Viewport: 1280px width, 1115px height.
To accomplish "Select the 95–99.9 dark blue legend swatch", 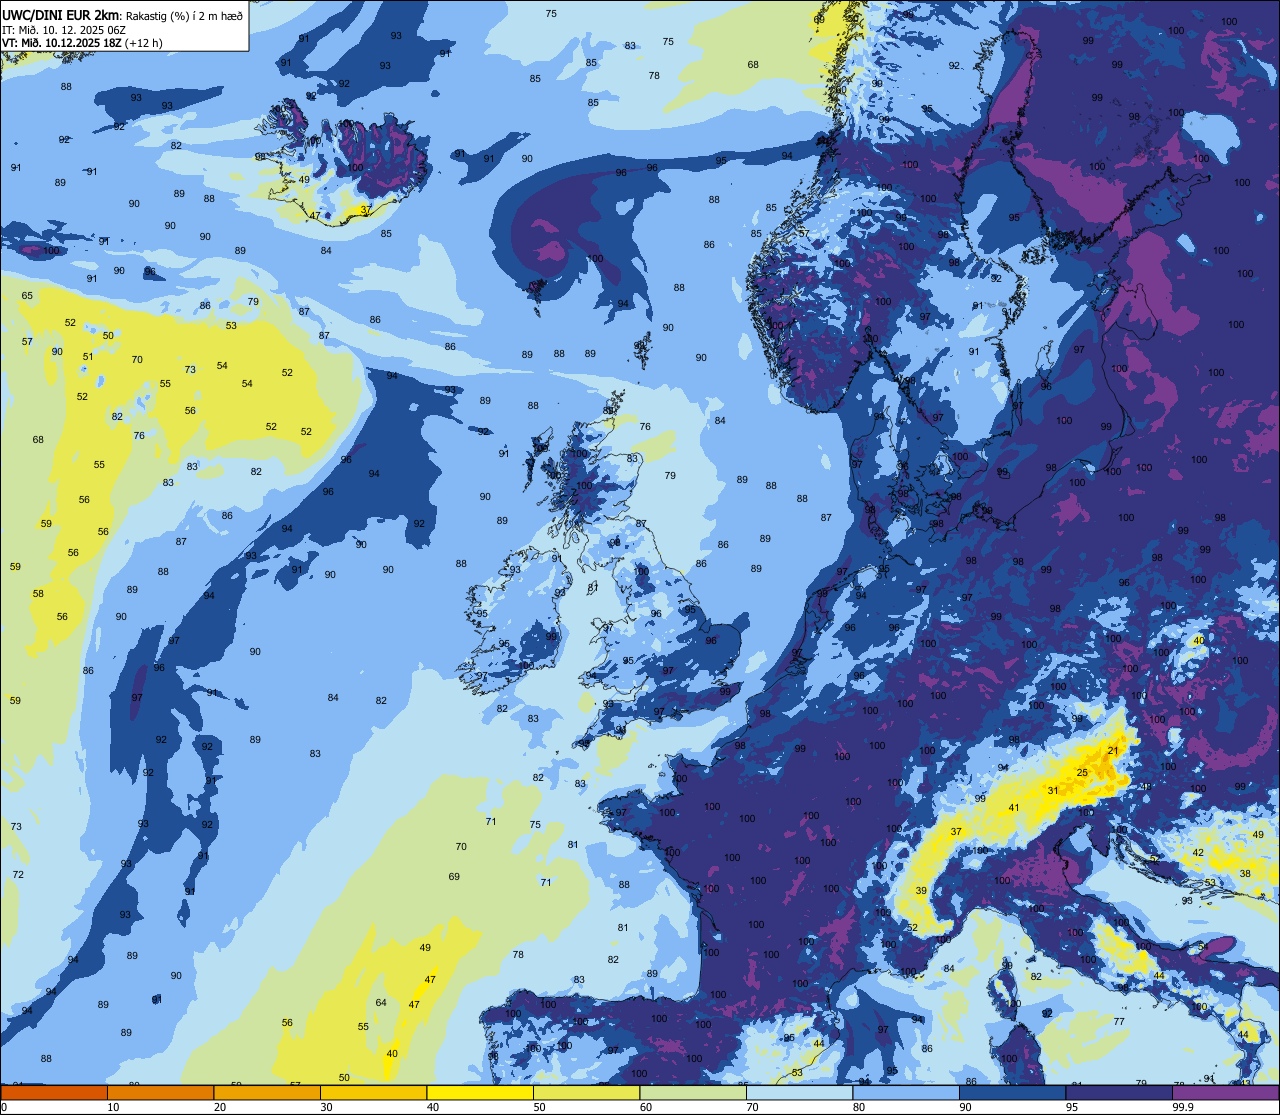I will pyautogui.click(x=1119, y=1093).
